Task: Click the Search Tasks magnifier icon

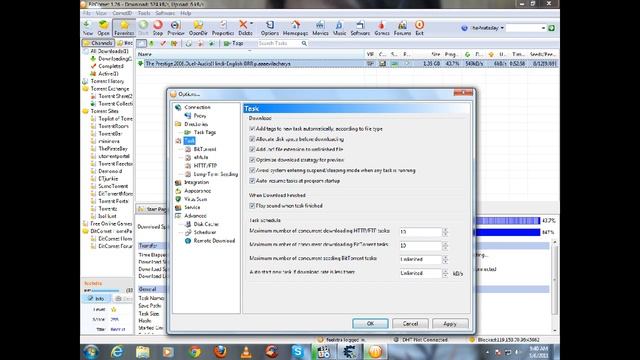Action: (304, 43)
